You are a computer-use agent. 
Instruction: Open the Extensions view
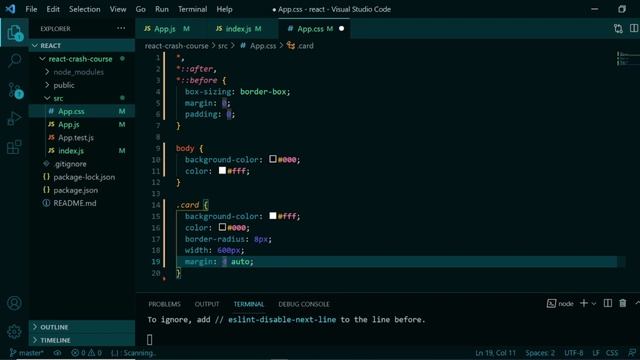tap(14, 147)
